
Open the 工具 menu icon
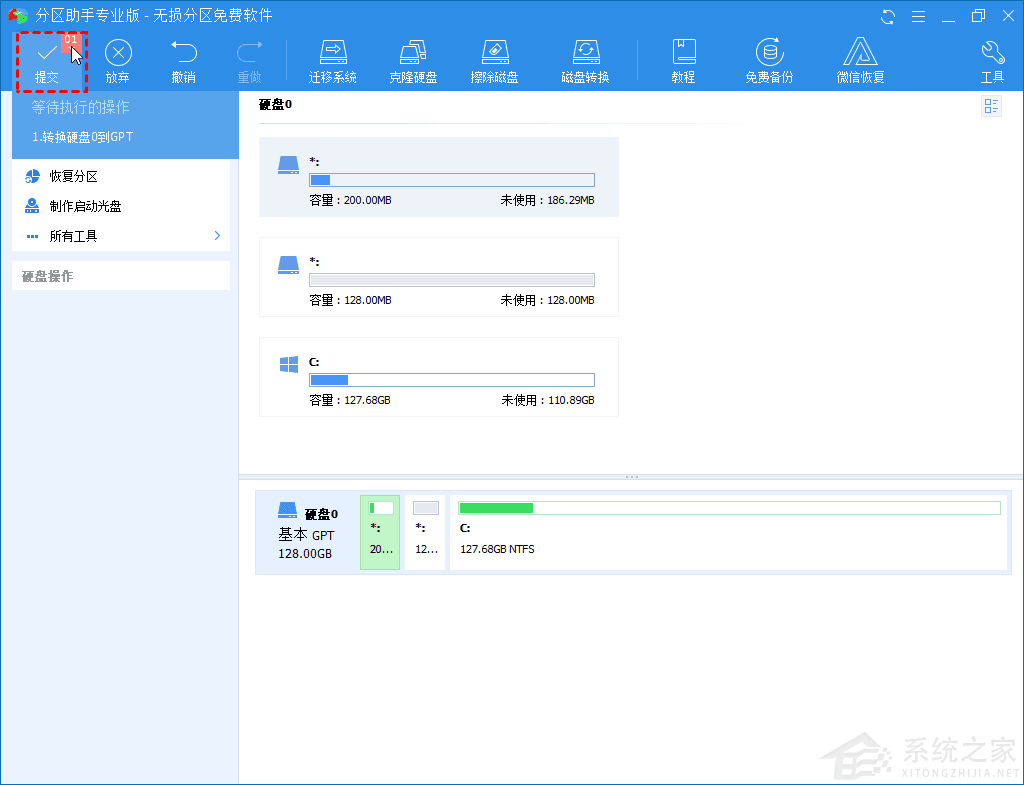[992, 58]
